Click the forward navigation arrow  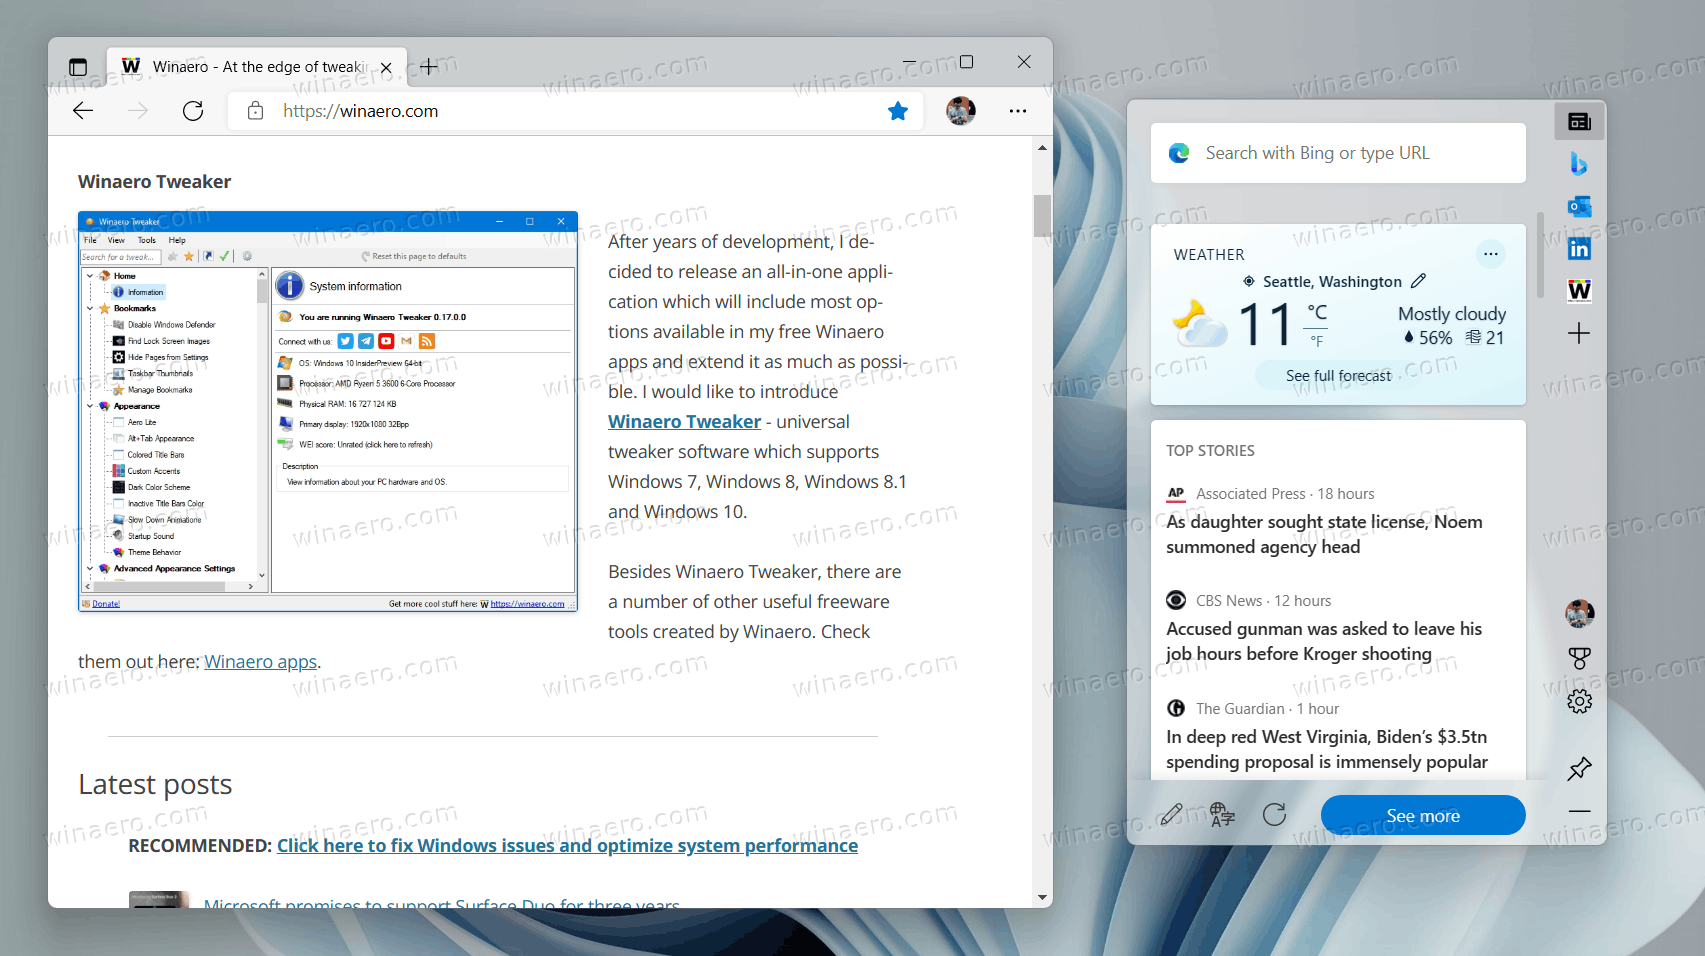point(138,111)
